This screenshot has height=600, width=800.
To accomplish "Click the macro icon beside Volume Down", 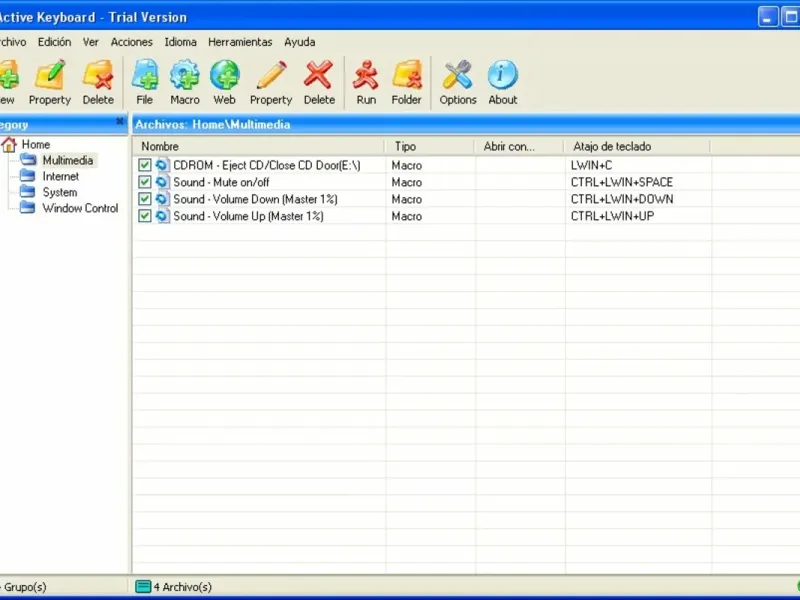I will (162, 199).
